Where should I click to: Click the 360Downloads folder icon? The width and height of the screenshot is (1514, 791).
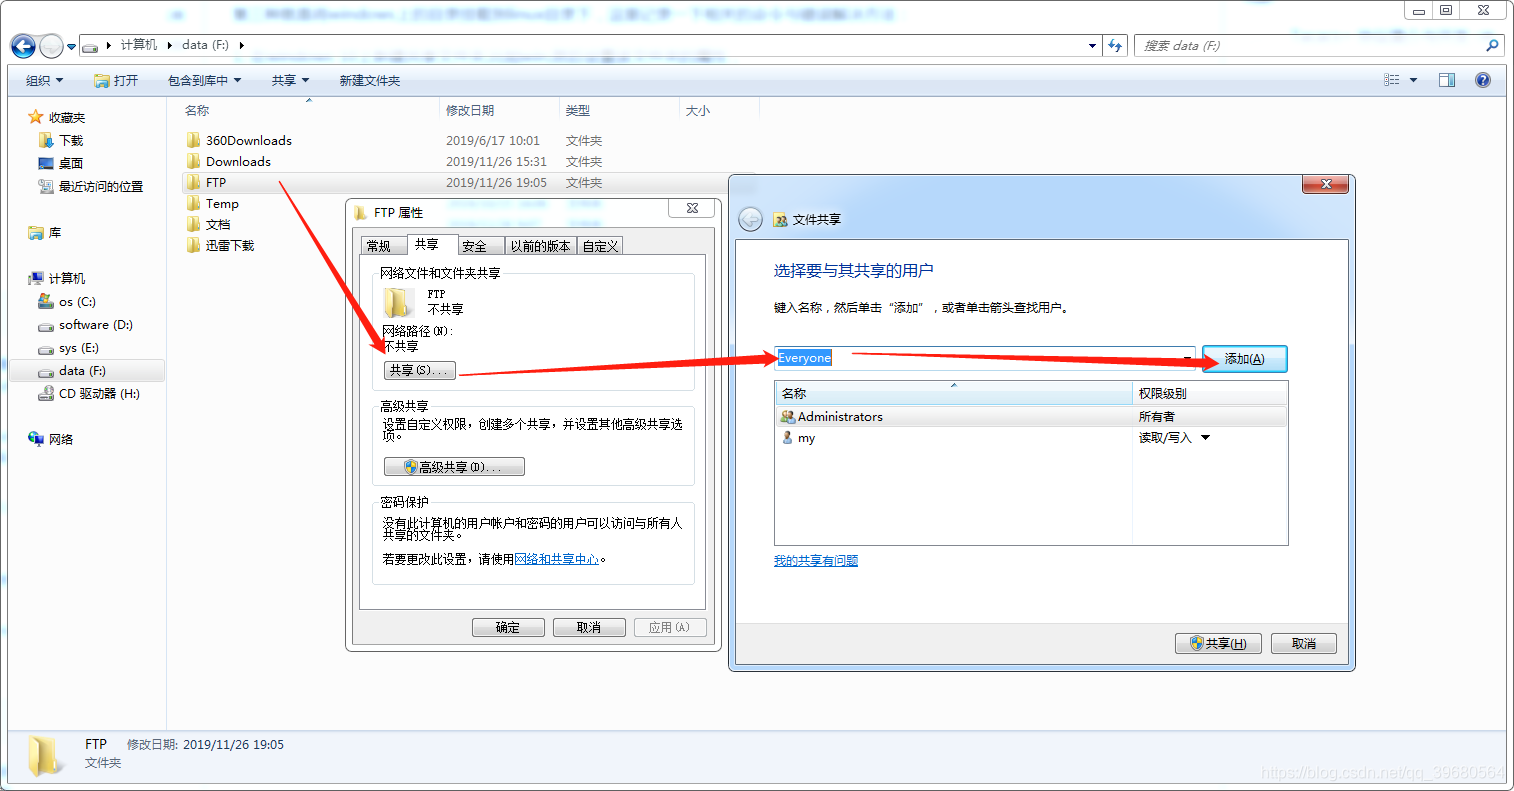(194, 140)
